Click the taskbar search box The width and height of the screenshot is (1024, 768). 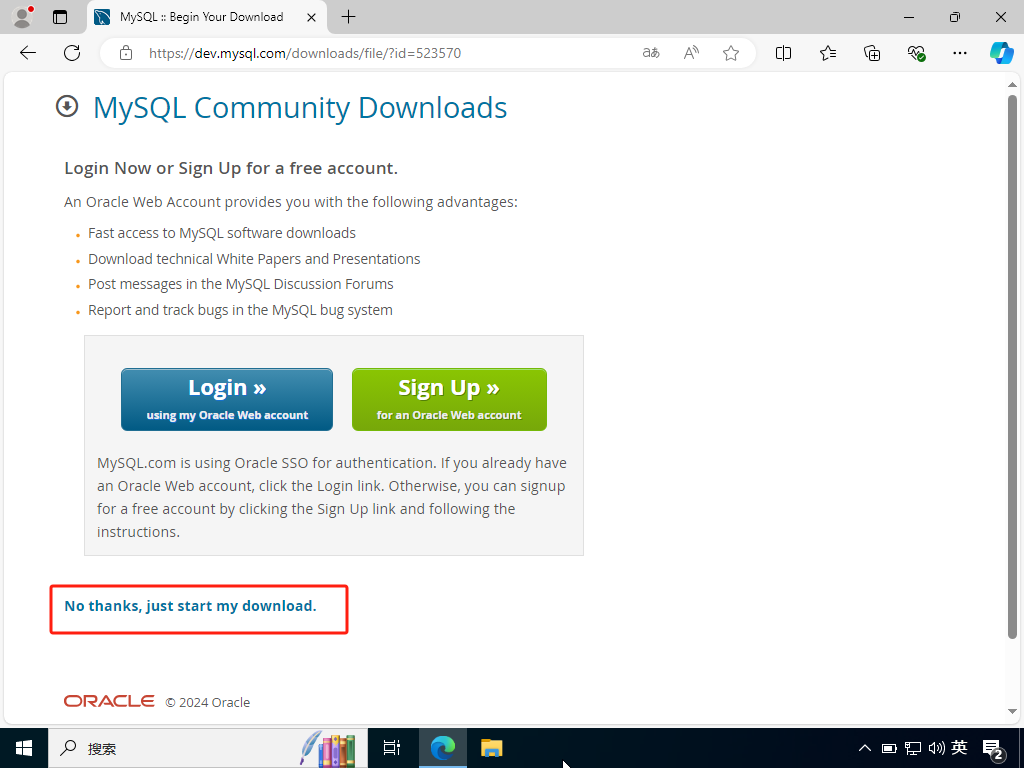[208, 748]
